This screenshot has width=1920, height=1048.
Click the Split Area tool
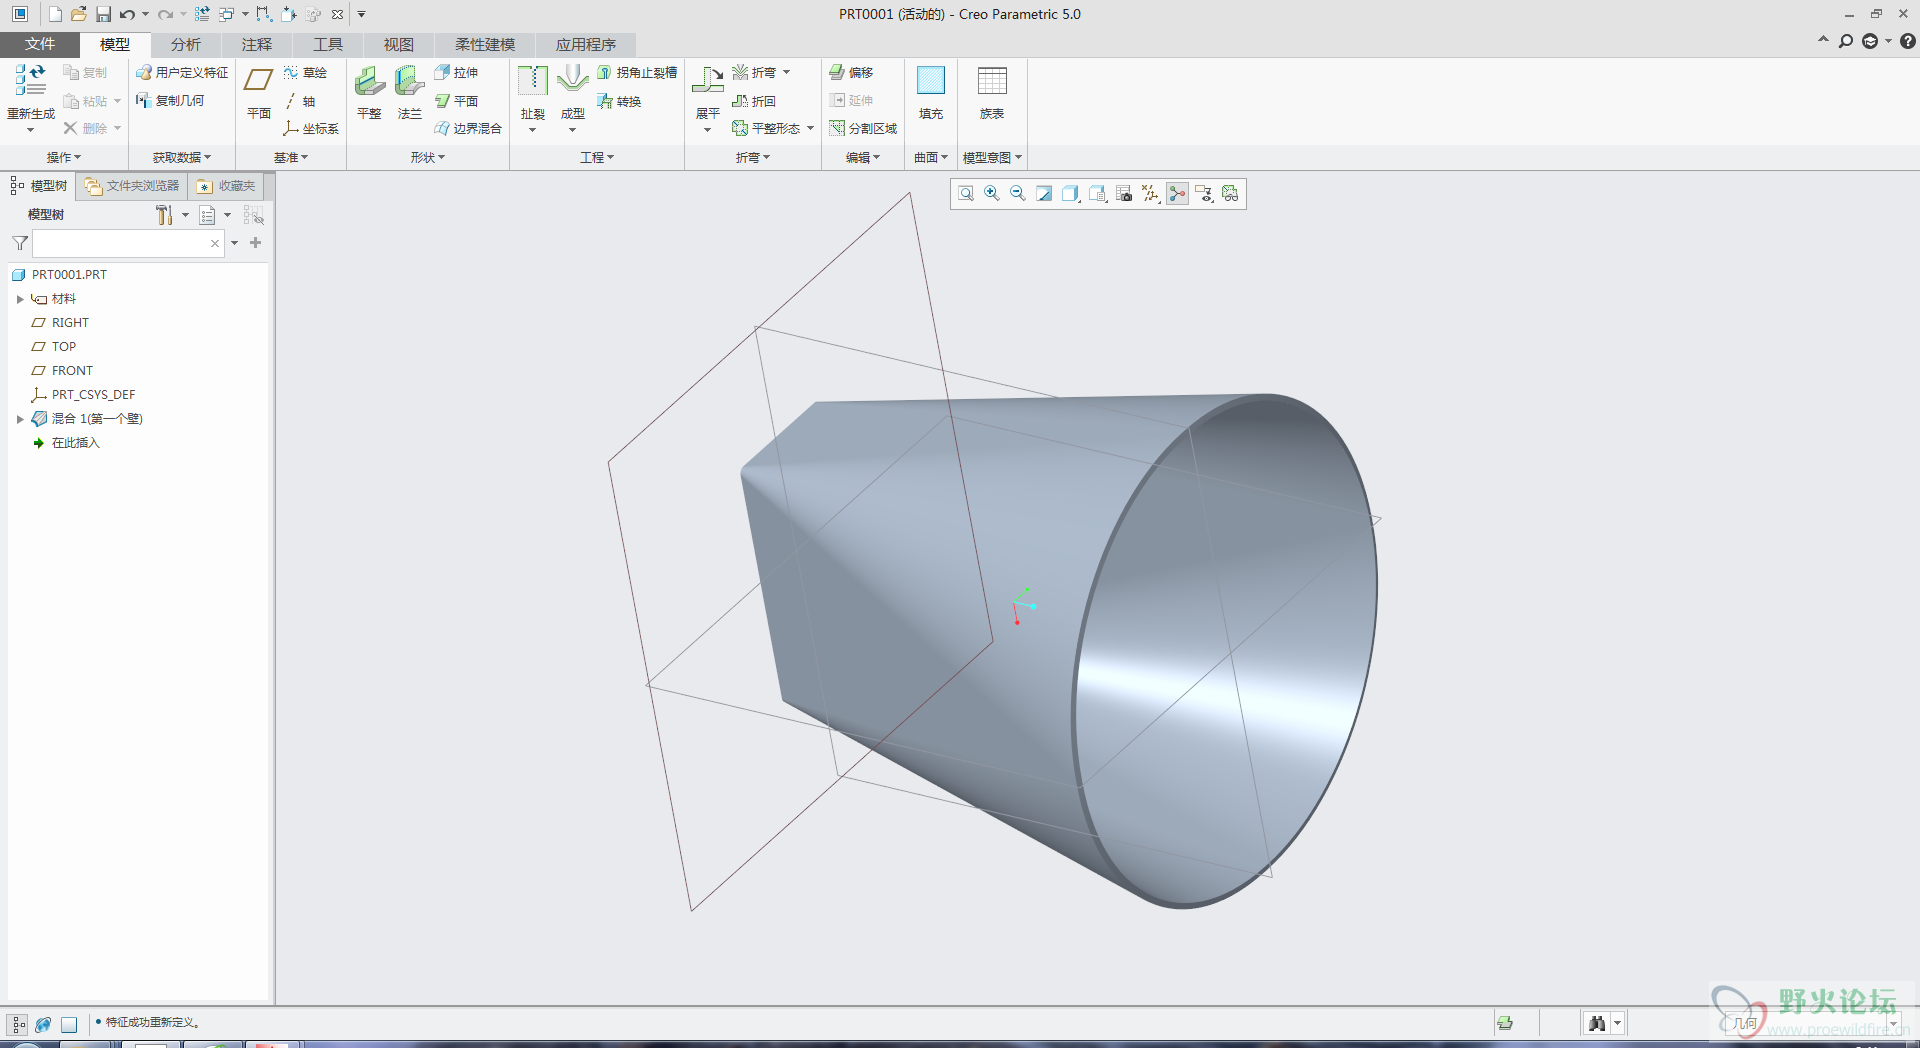863,129
